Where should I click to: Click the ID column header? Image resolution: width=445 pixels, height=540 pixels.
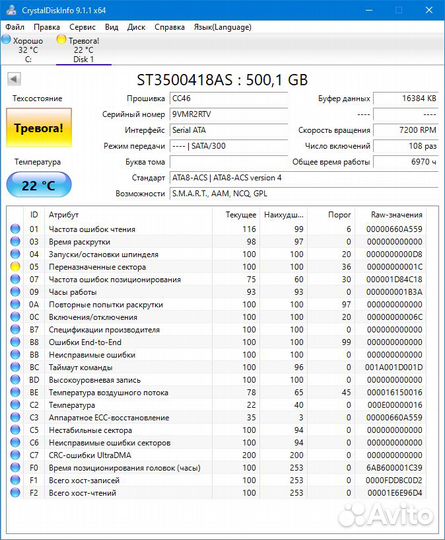34,215
